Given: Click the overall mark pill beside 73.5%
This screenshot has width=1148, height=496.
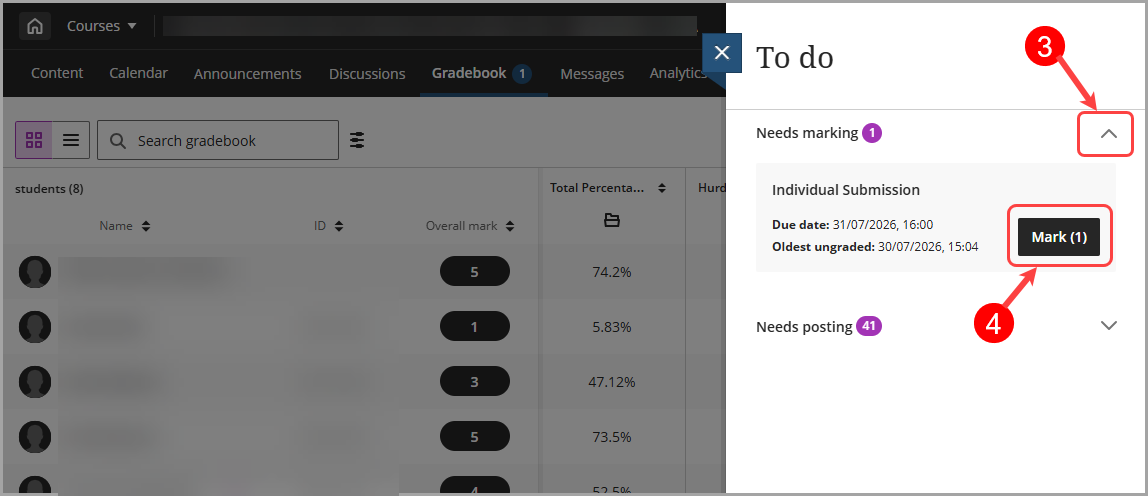Looking at the screenshot, I should click(x=474, y=437).
